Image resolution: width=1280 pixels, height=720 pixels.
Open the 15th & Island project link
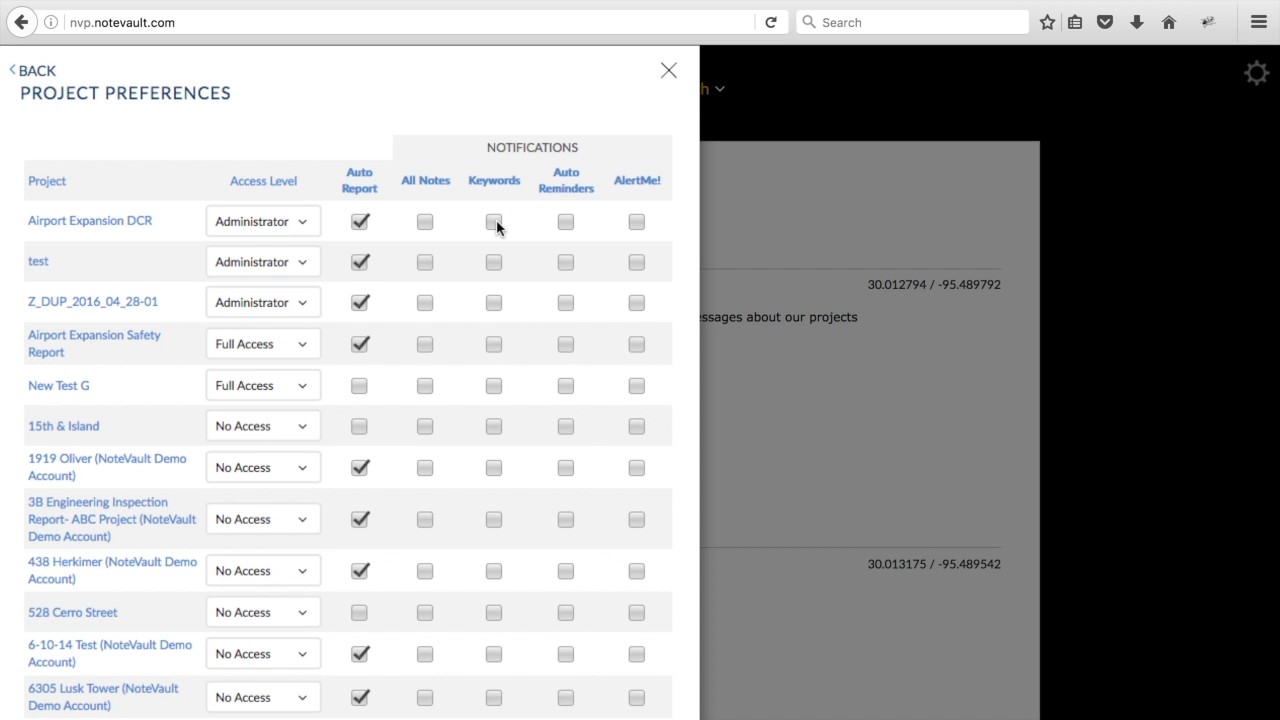pos(63,426)
